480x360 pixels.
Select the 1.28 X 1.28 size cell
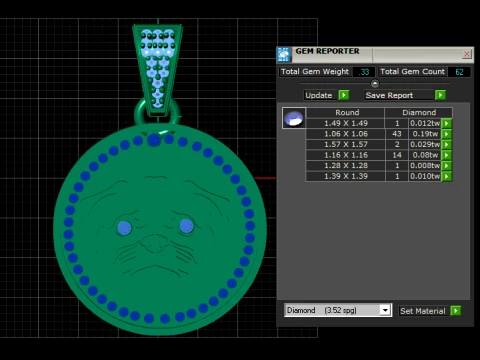[346, 166]
